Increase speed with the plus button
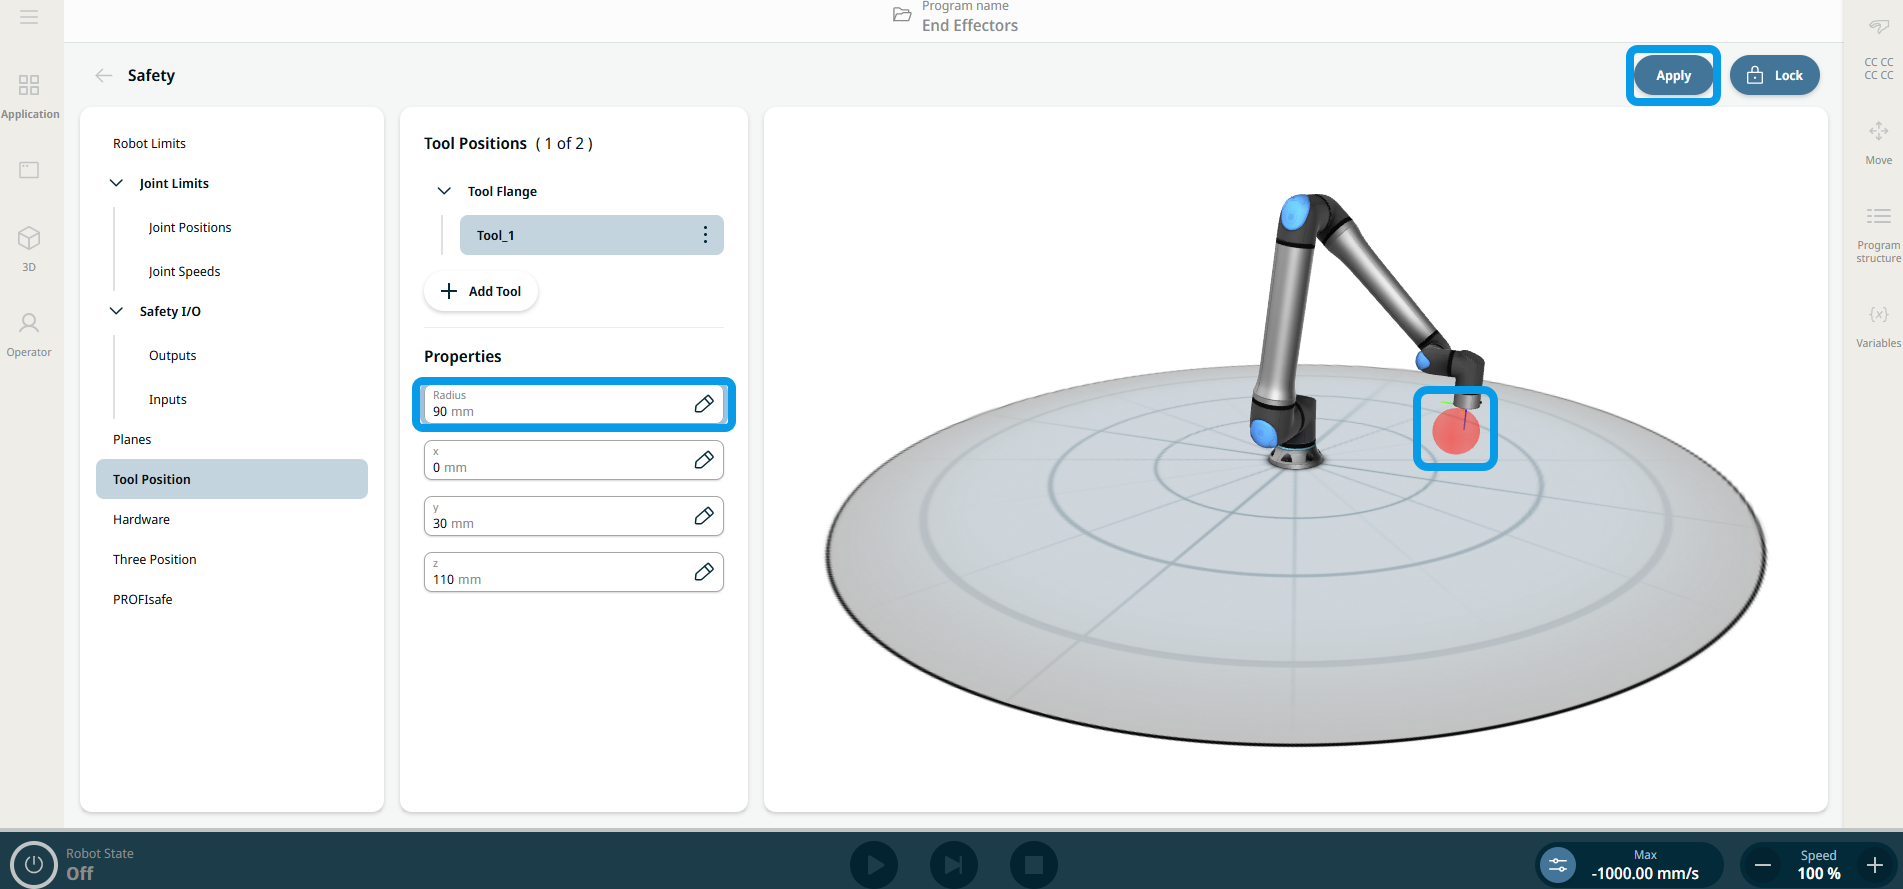The image size is (1903, 889). tap(1874, 865)
